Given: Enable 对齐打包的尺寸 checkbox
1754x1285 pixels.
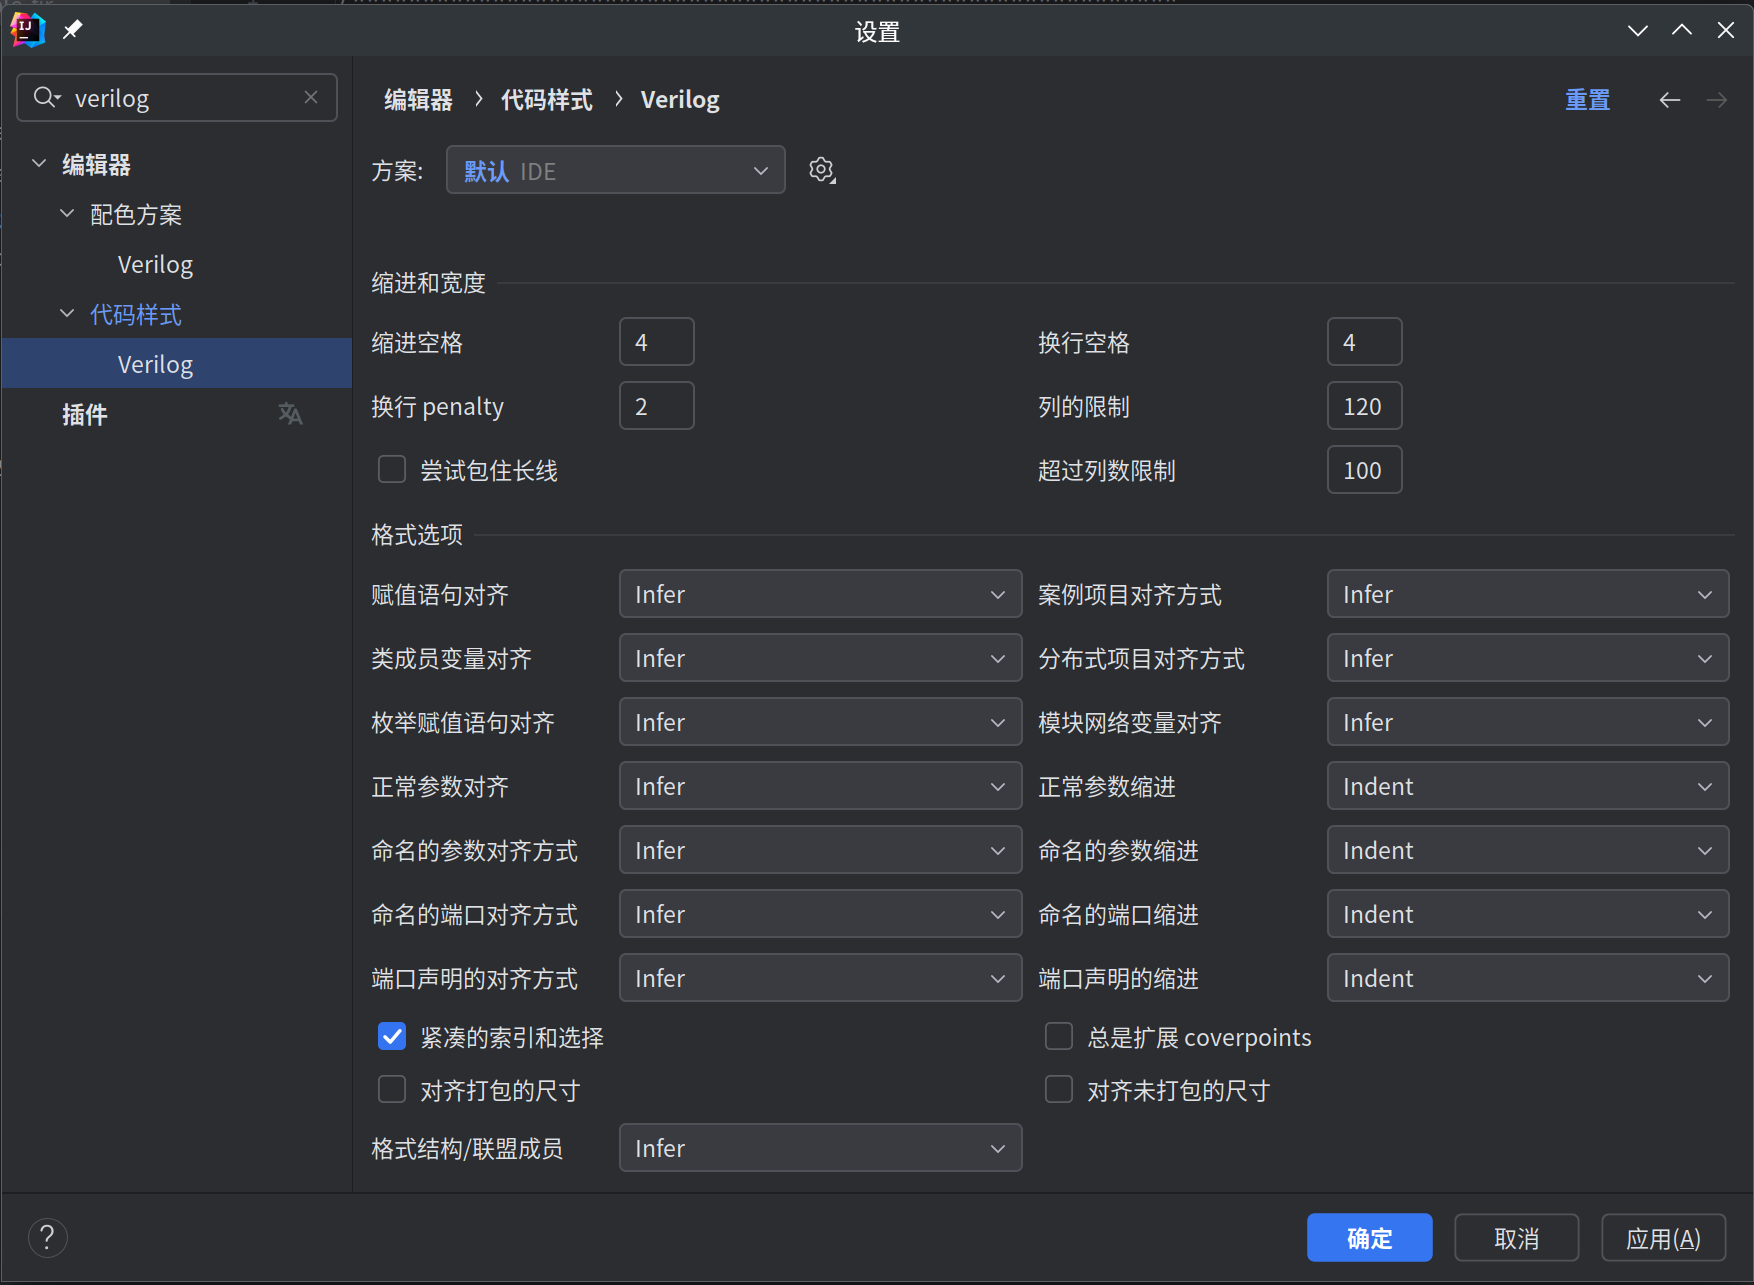Looking at the screenshot, I should (392, 1090).
